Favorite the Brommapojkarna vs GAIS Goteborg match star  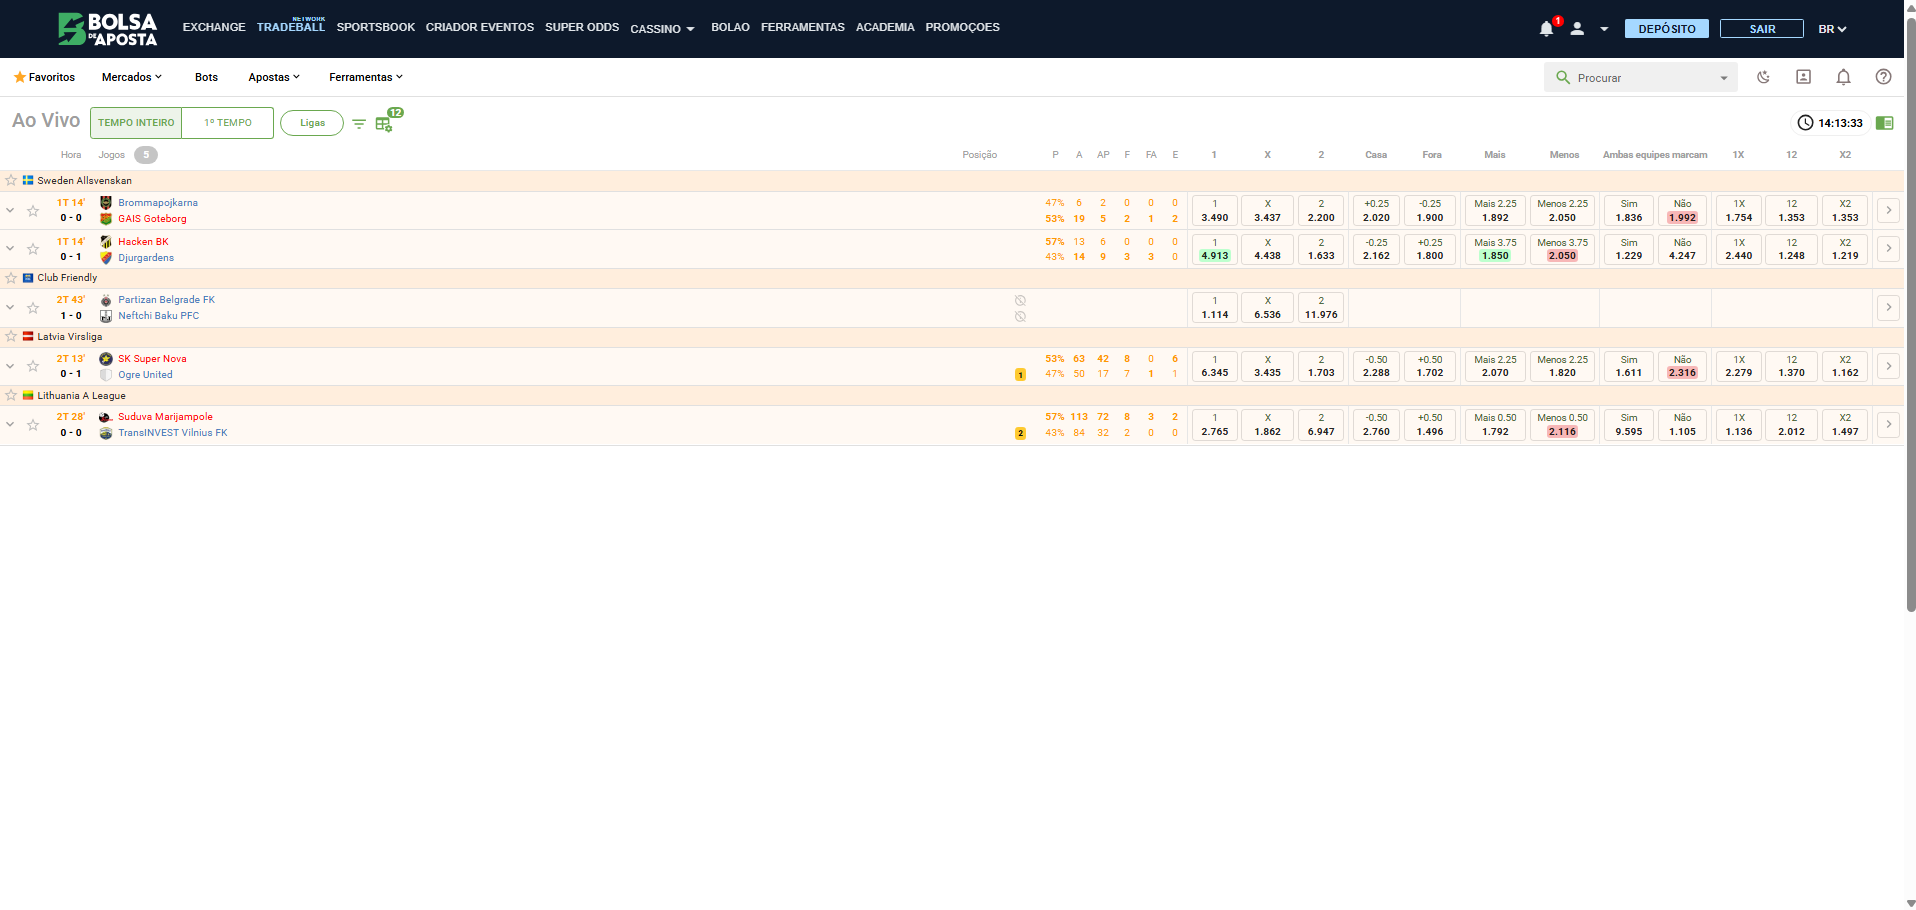click(33, 211)
